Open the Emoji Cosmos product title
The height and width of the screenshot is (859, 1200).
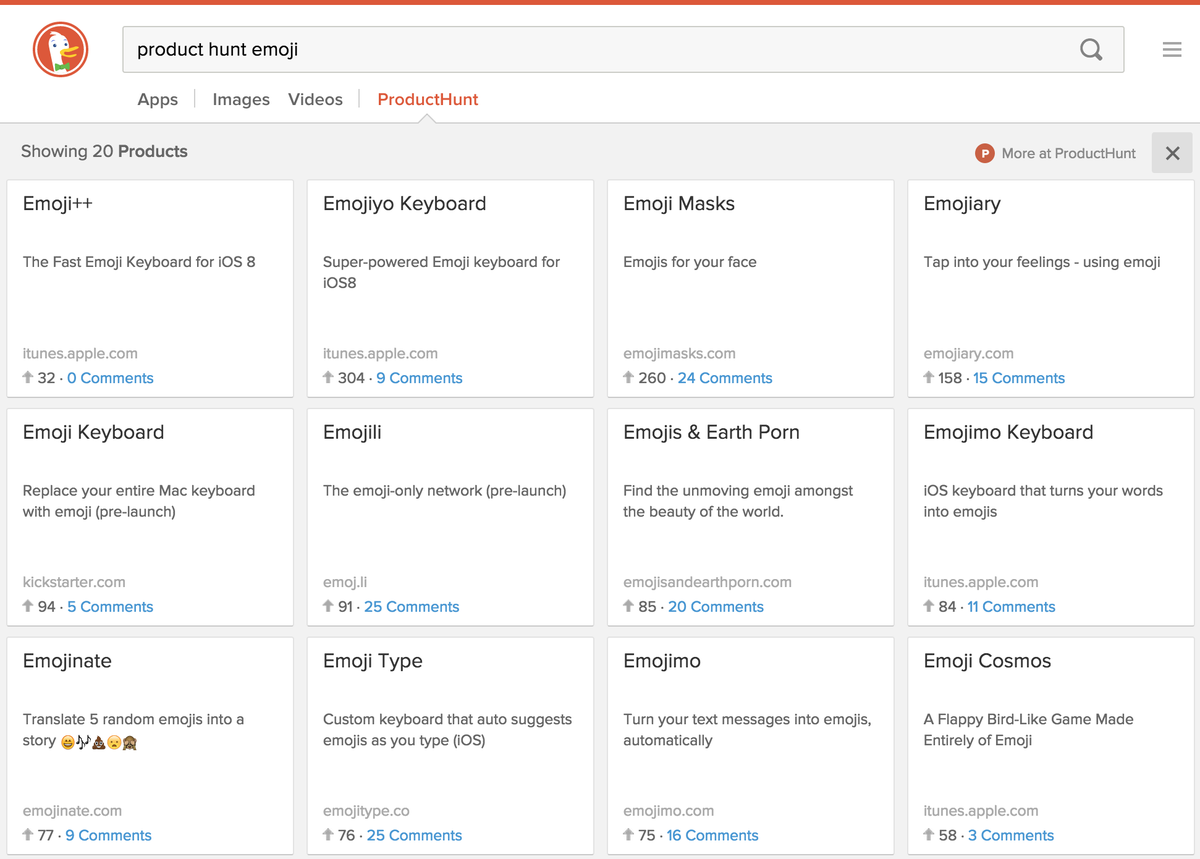(987, 661)
